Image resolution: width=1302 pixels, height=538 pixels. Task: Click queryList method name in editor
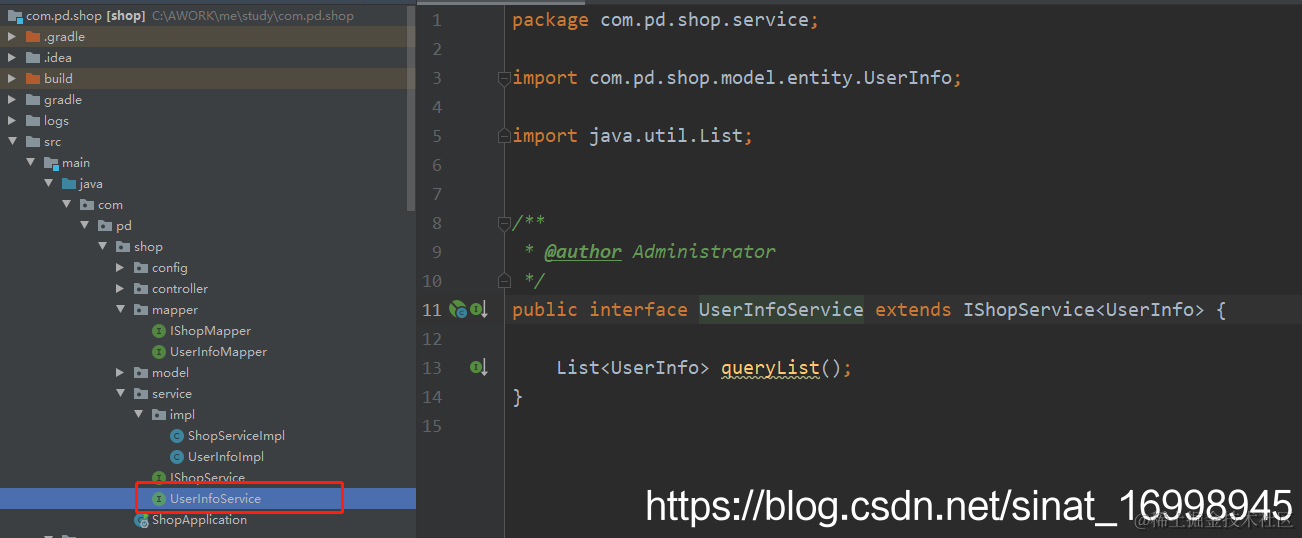point(770,368)
